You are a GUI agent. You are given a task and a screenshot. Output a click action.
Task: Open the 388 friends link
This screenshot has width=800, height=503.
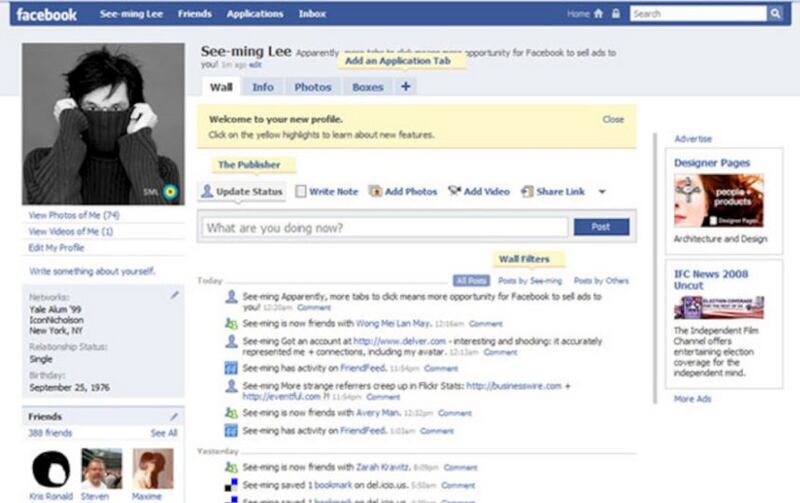[x=50, y=433]
